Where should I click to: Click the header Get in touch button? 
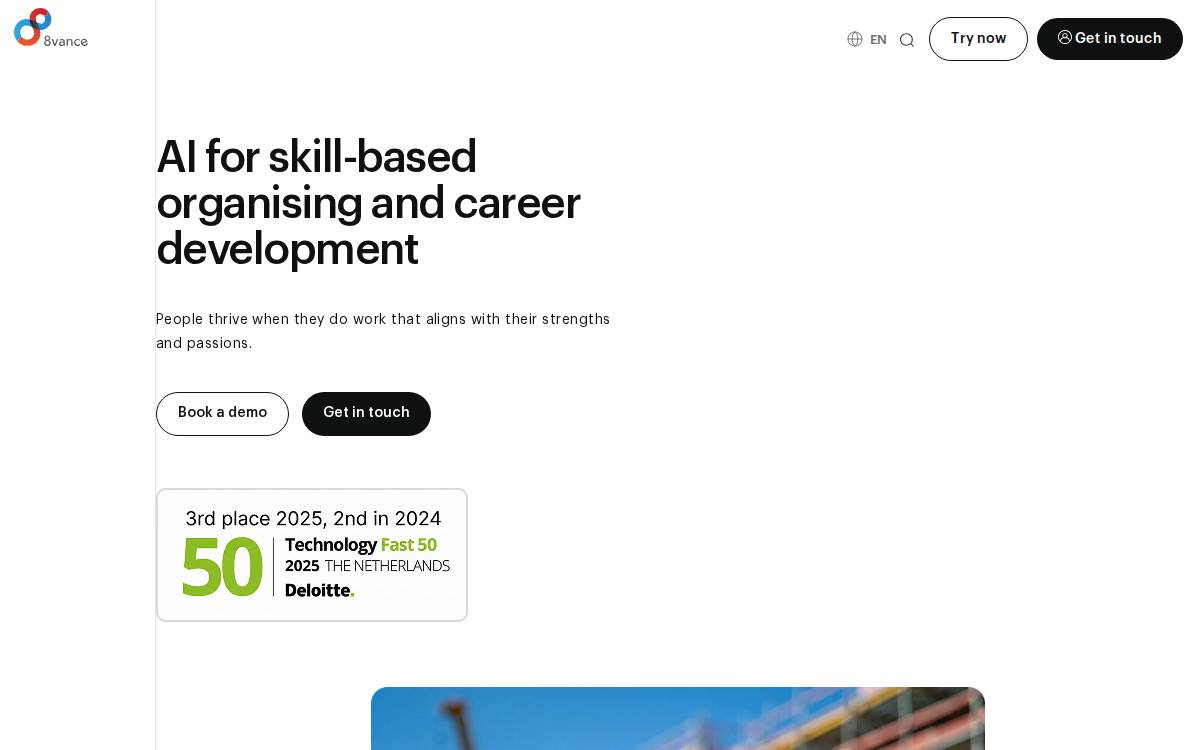pyautogui.click(x=1110, y=39)
